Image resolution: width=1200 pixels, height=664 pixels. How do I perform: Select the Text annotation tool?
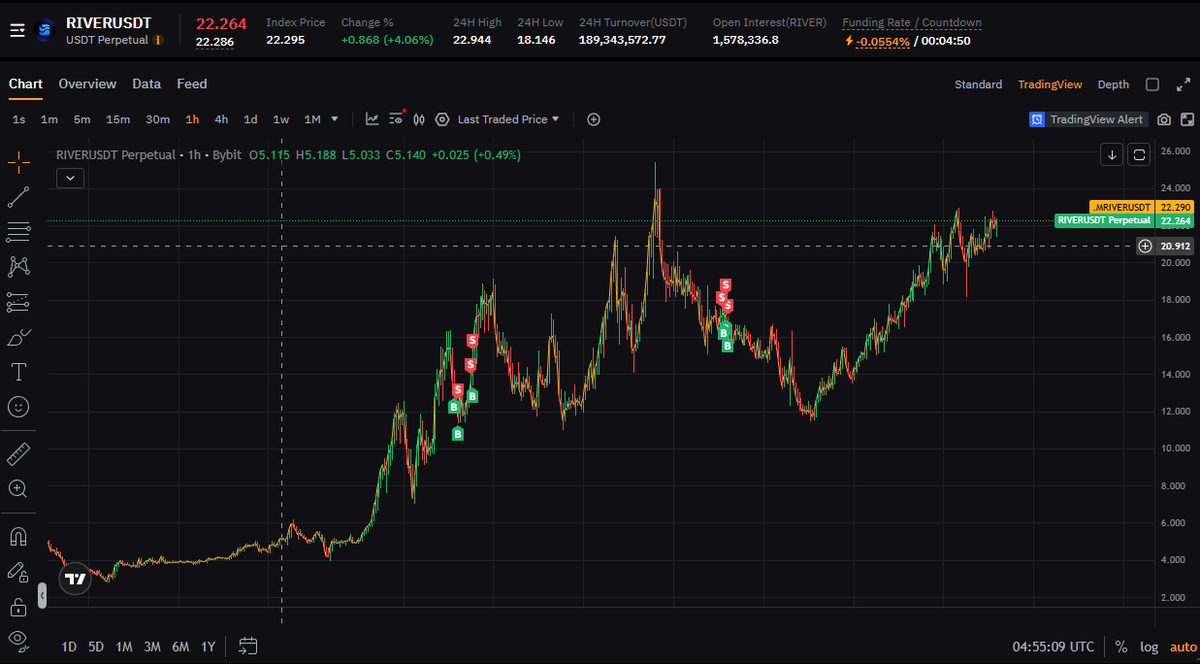tap(18, 372)
